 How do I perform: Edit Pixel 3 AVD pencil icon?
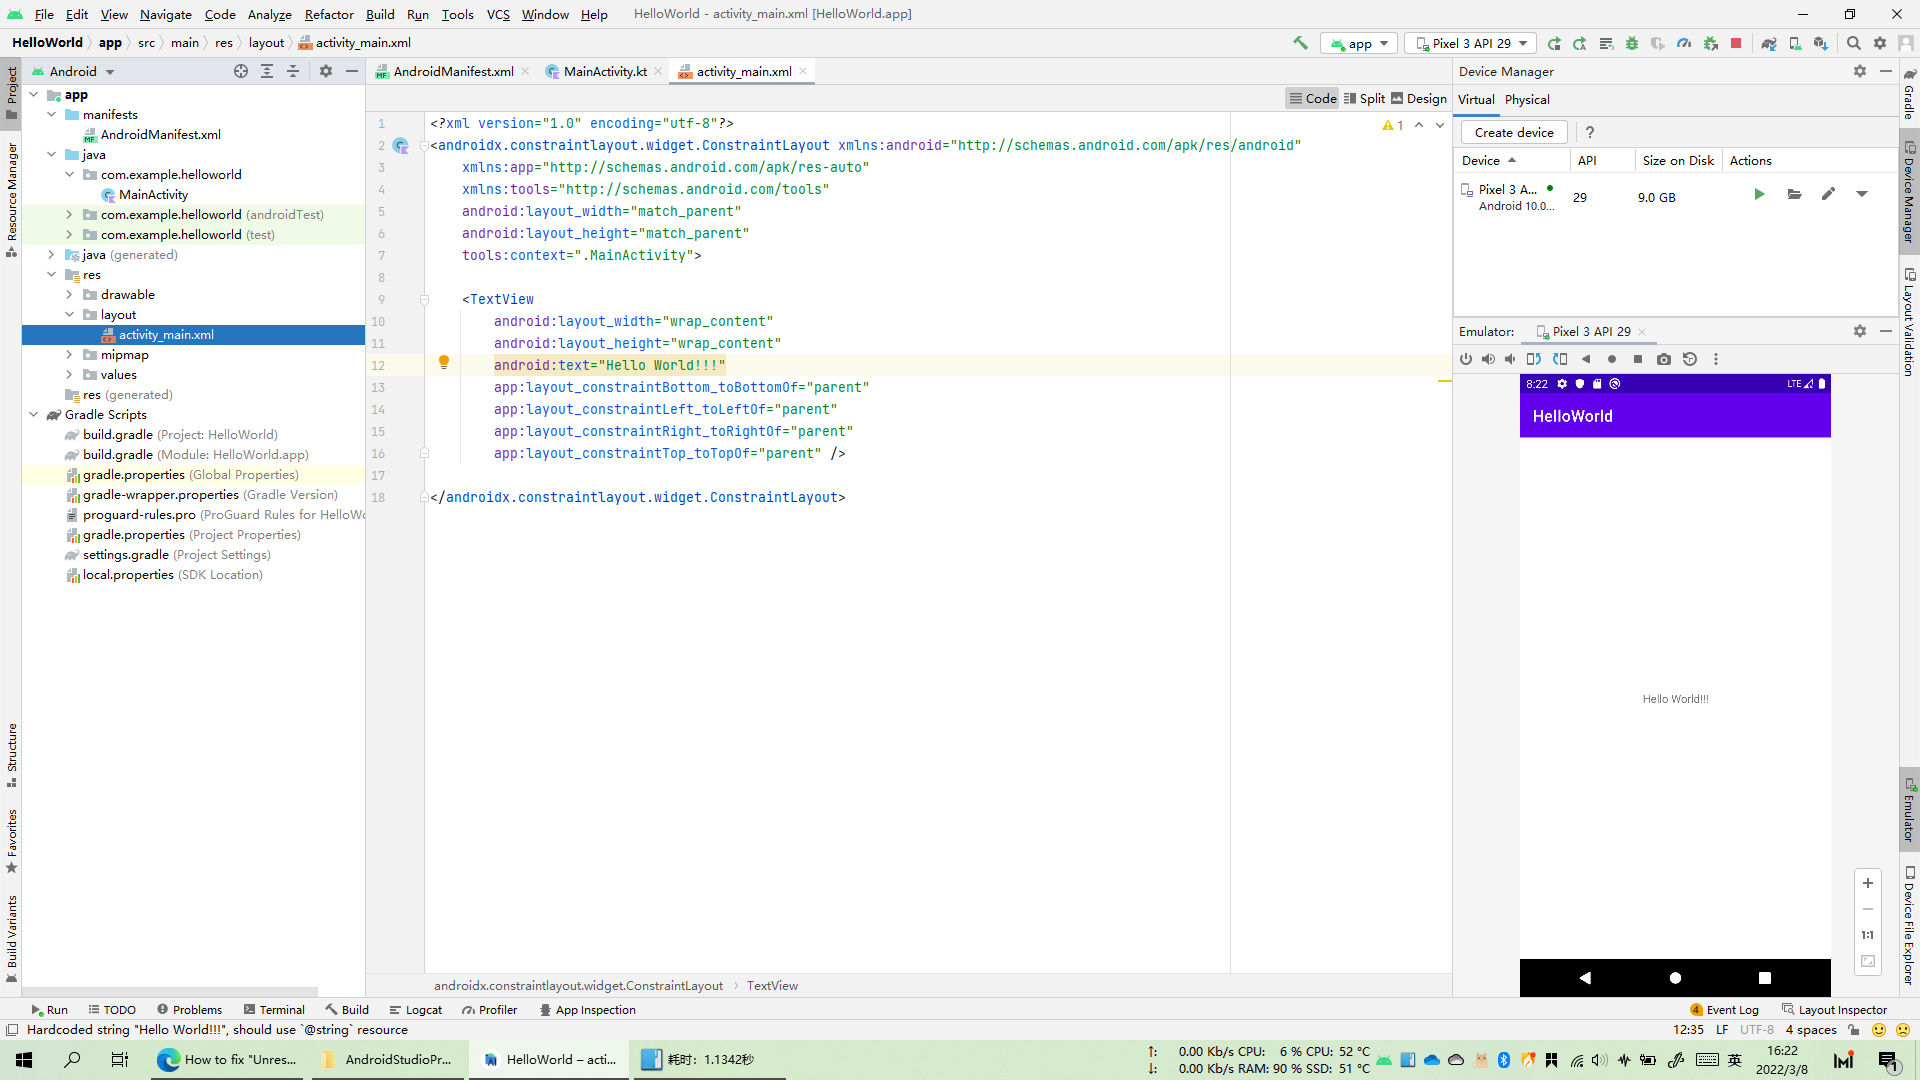(x=1828, y=194)
